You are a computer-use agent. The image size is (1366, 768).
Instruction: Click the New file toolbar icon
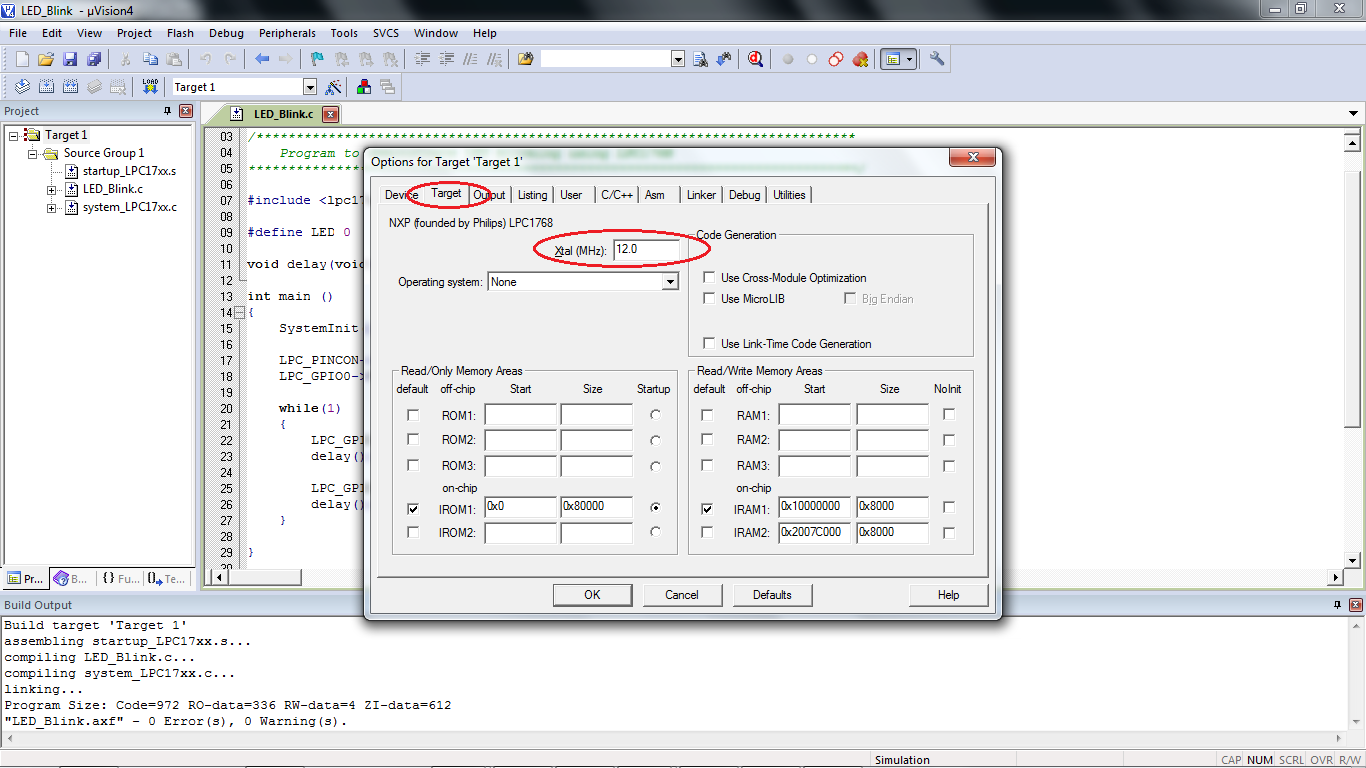pos(22,59)
